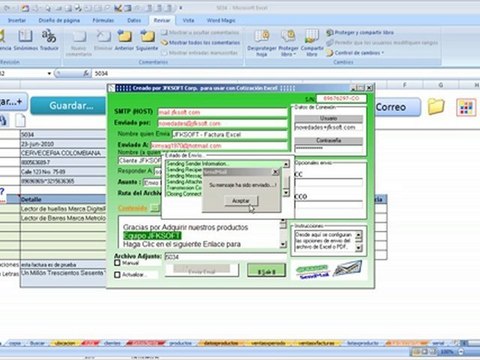480x360 pixels.
Task: Click Mostrar entradas manuscritas
Action: coord(200,53)
